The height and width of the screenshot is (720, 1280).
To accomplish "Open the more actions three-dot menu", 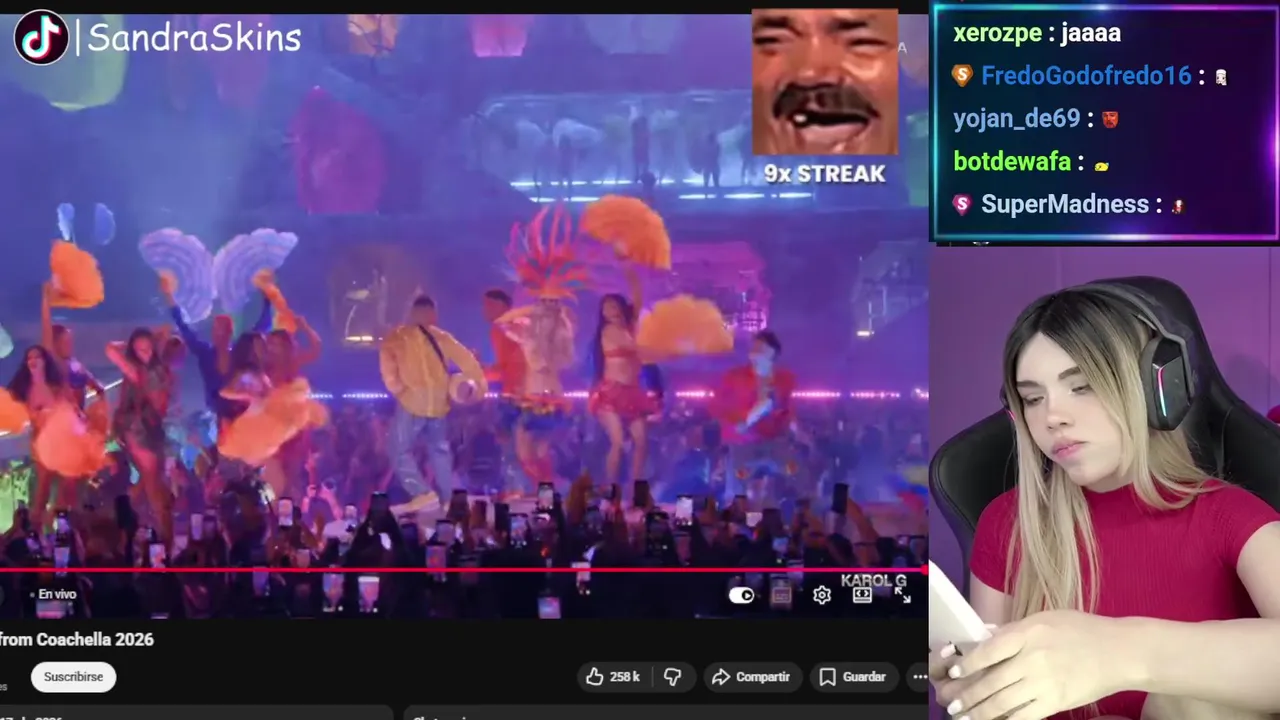I will [919, 677].
